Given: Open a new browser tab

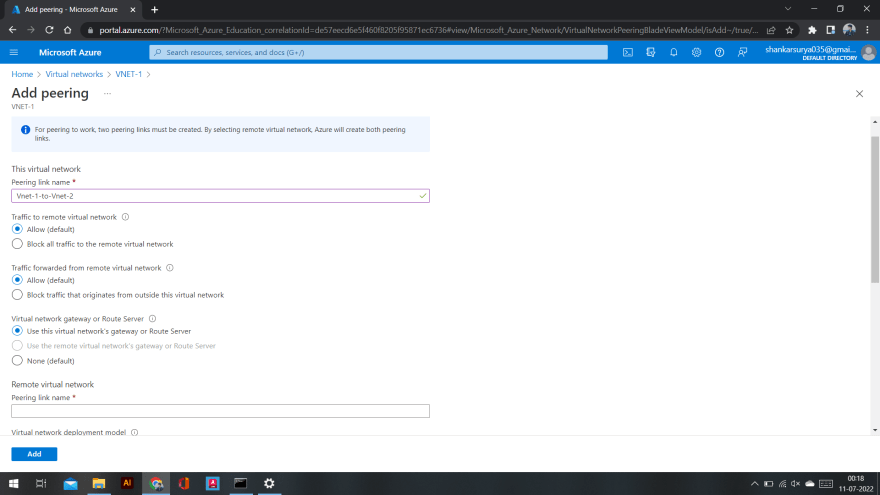Looking at the screenshot, I should point(154,10).
